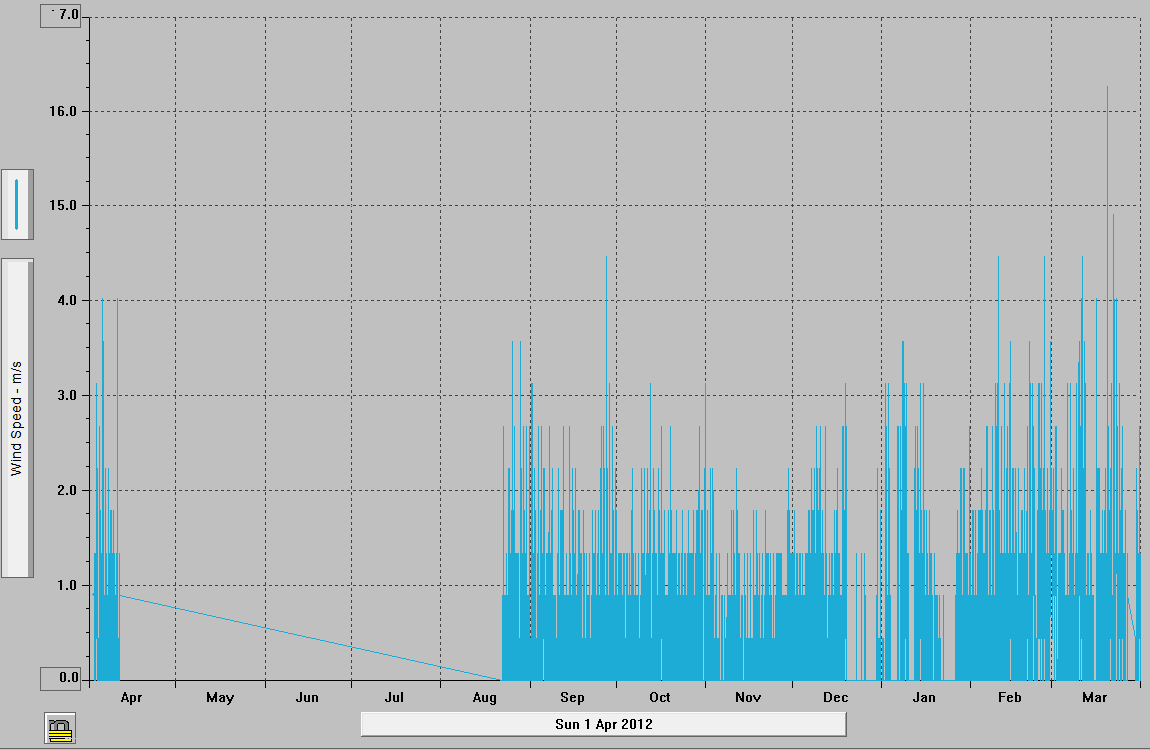
Task: Select the Y-axis minimum value field 0.0
Action: point(62,679)
